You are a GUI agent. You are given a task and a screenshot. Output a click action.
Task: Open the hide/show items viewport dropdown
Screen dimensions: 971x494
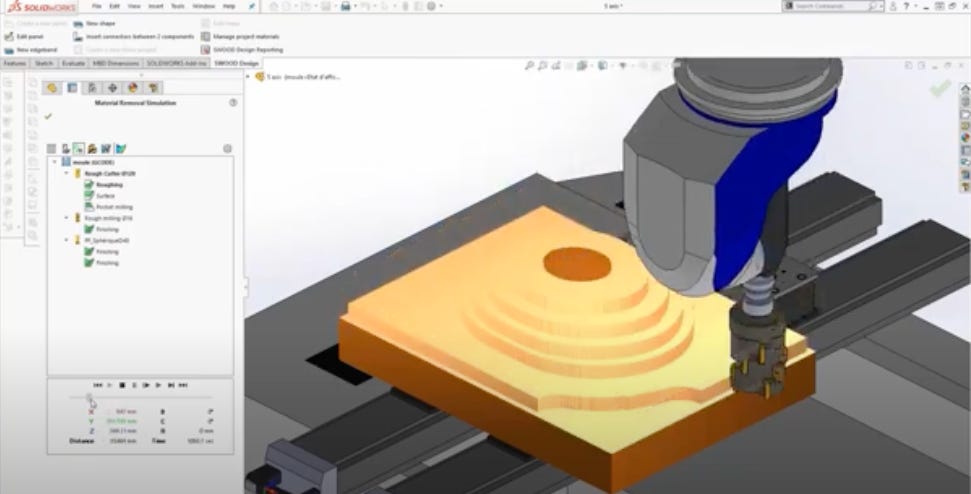(624, 66)
